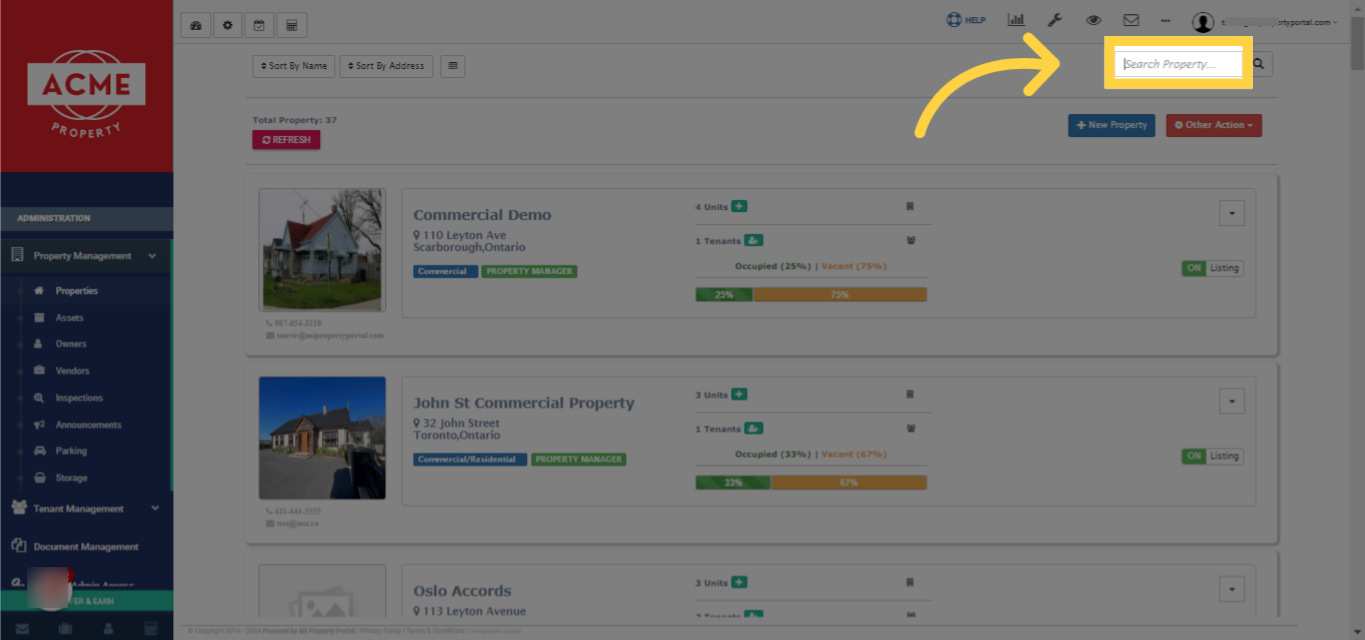Toggle Listing switch for Commercial Demo
This screenshot has width=1365, height=640.
1212,268
